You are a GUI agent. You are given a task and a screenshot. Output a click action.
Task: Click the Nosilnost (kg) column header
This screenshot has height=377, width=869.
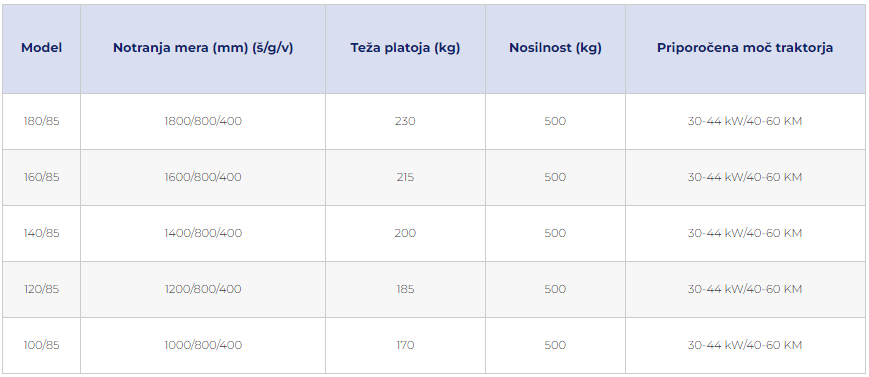click(x=555, y=48)
